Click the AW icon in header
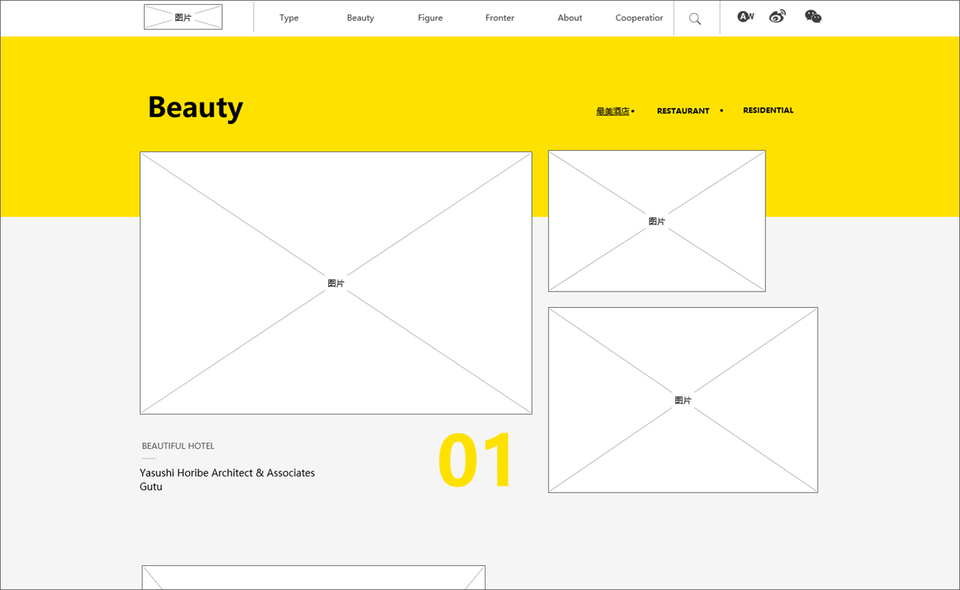Screen dimensions: 960x590 click(x=745, y=17)
